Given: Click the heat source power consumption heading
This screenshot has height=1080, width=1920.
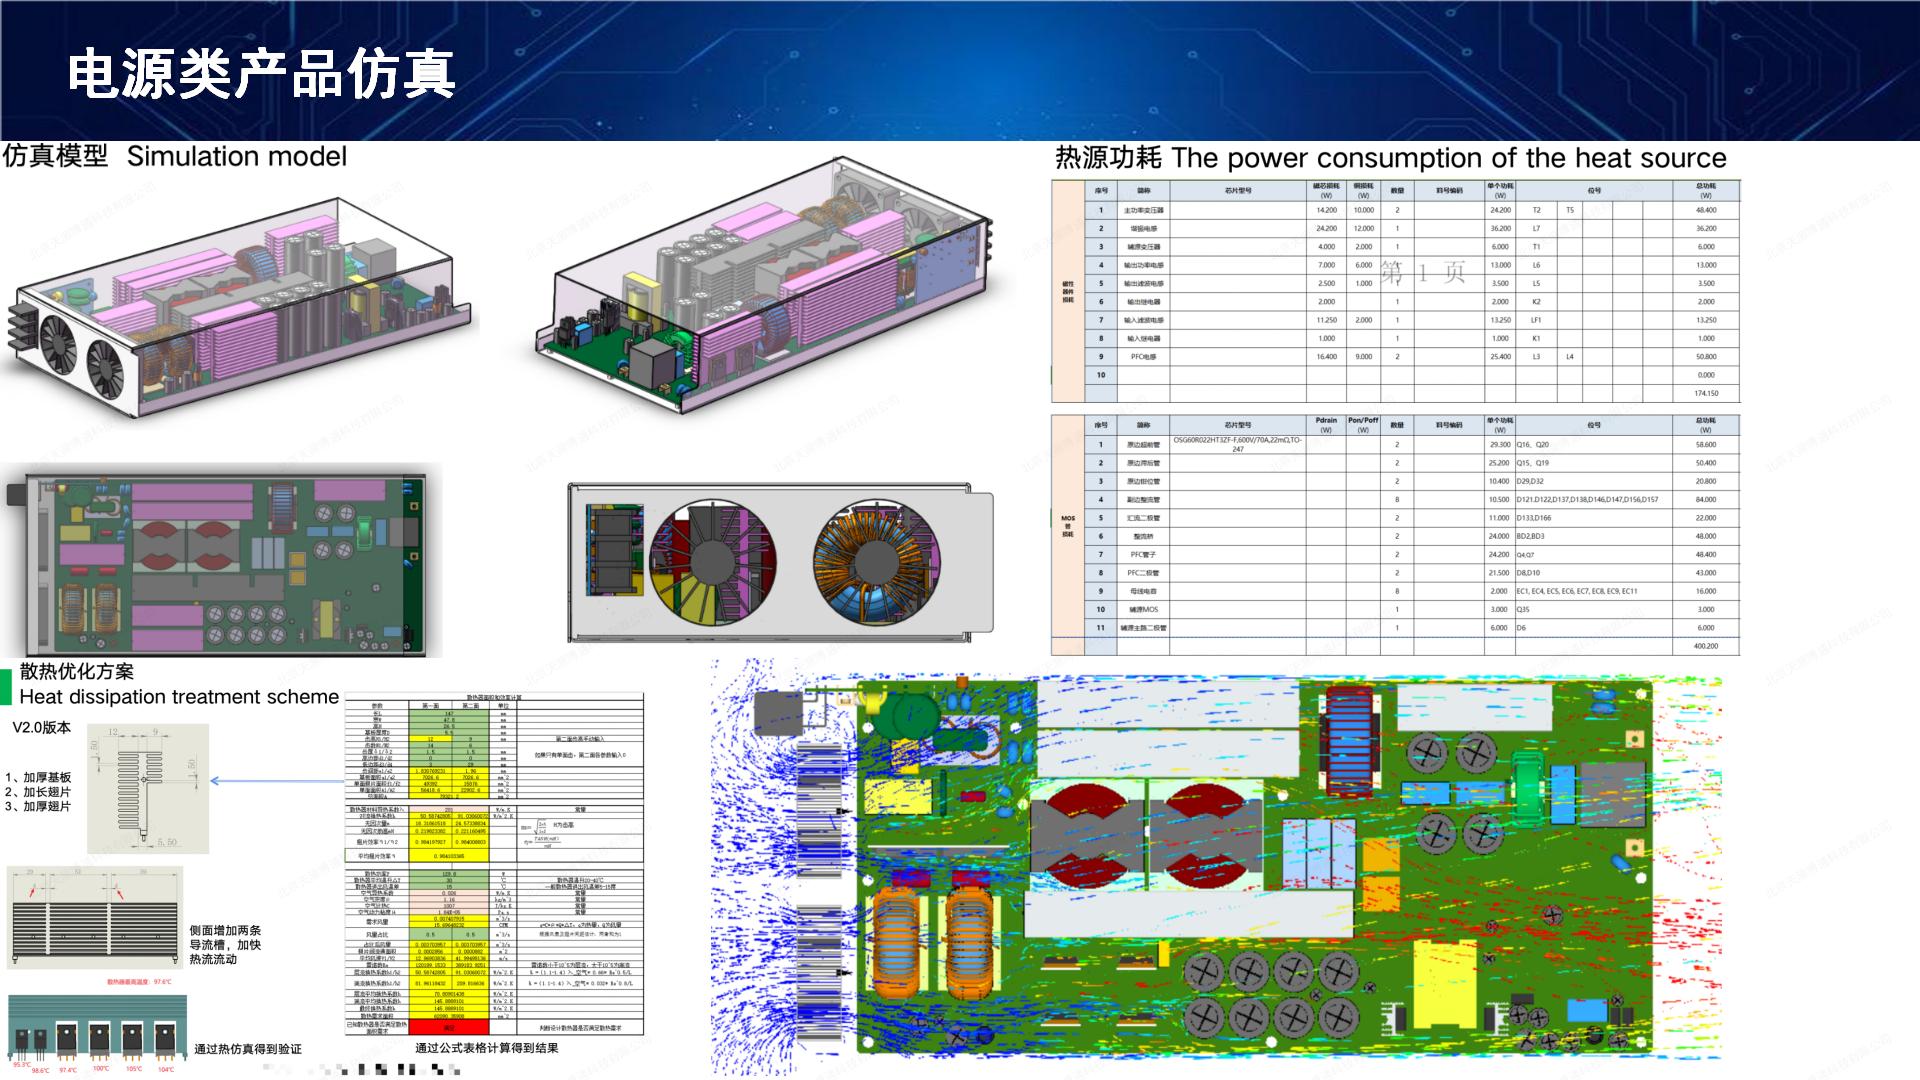Looking at the screenshot, I should pyautogui.click(x=1390, y=158).
